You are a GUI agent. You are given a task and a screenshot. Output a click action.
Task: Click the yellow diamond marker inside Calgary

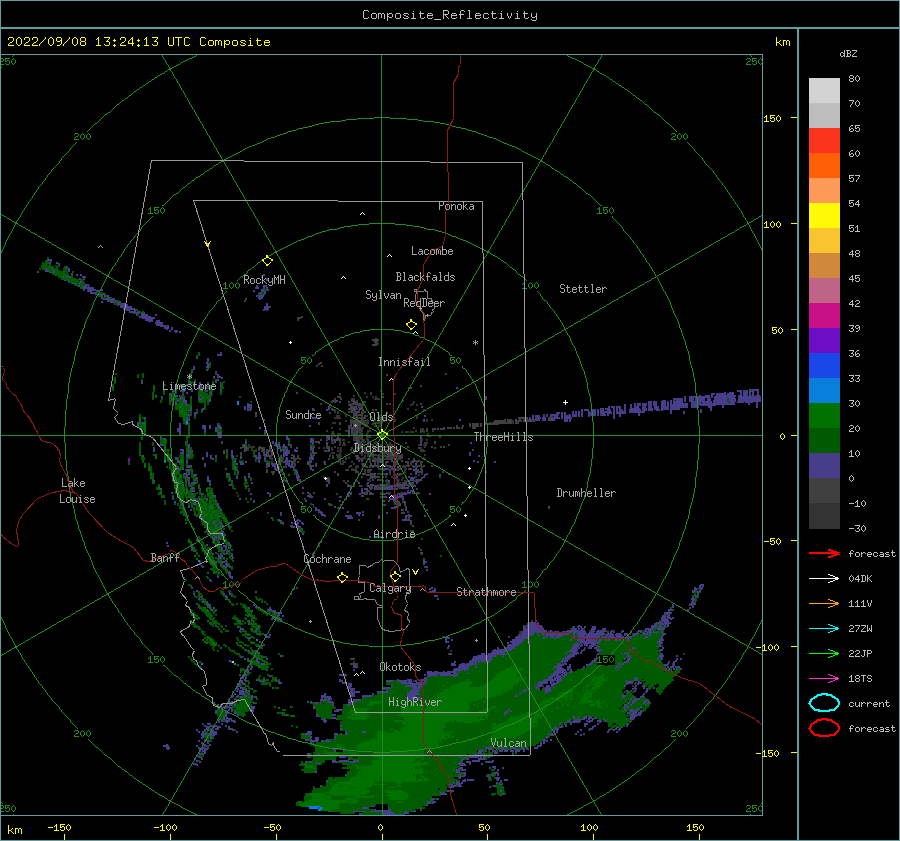coord(395,576)
